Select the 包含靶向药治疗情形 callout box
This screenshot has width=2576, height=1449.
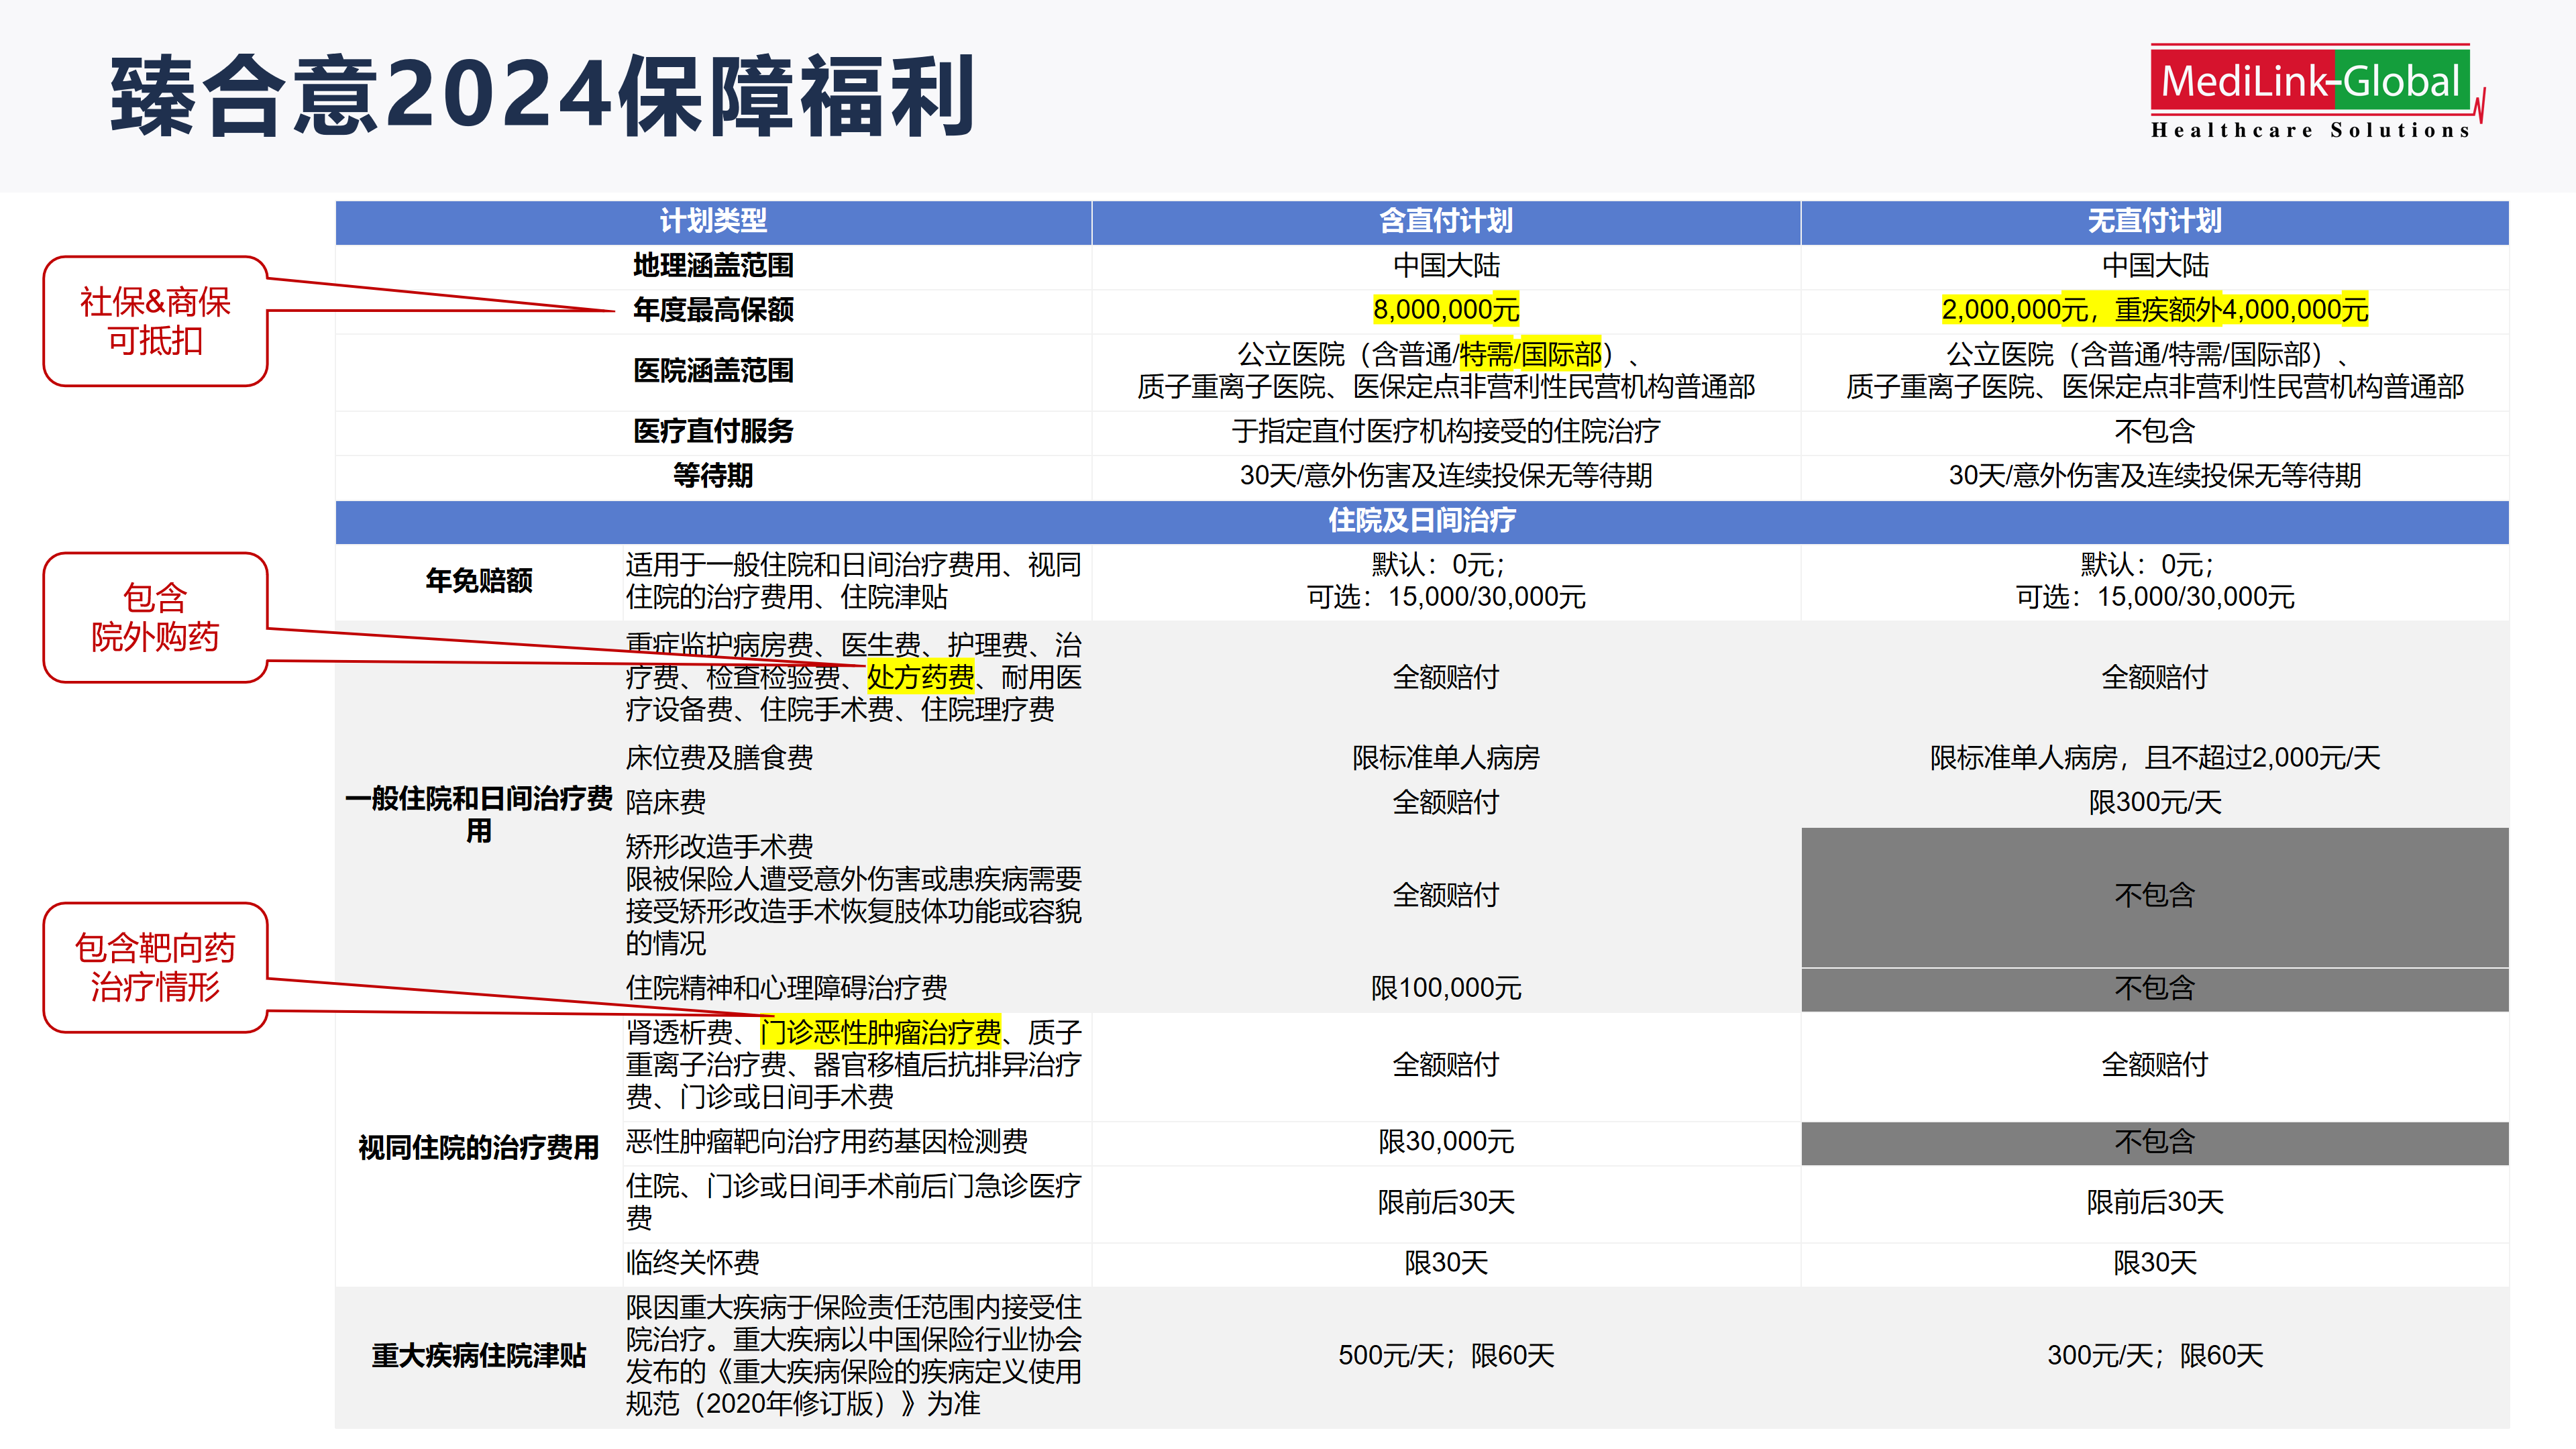155,967
